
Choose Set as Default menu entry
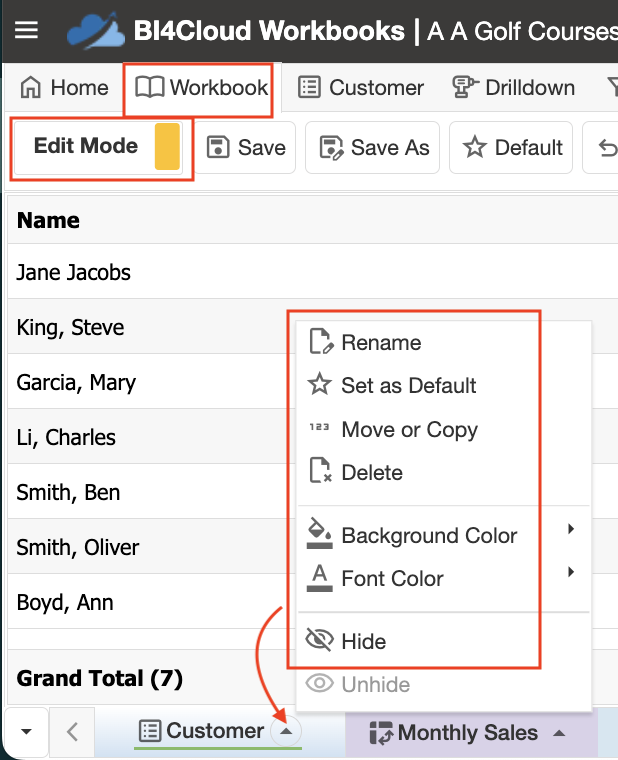(444, 386)
